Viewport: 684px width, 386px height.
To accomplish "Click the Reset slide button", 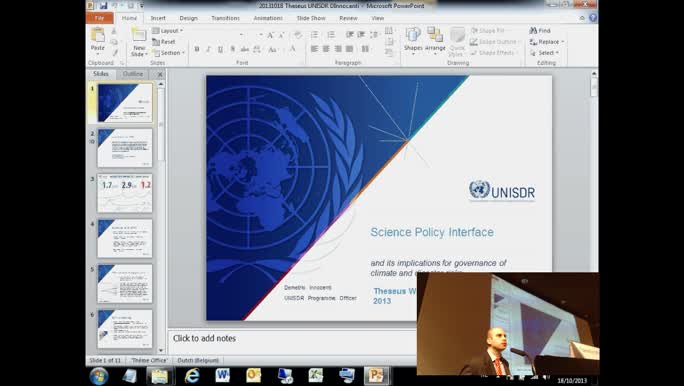I will point(164,42).
